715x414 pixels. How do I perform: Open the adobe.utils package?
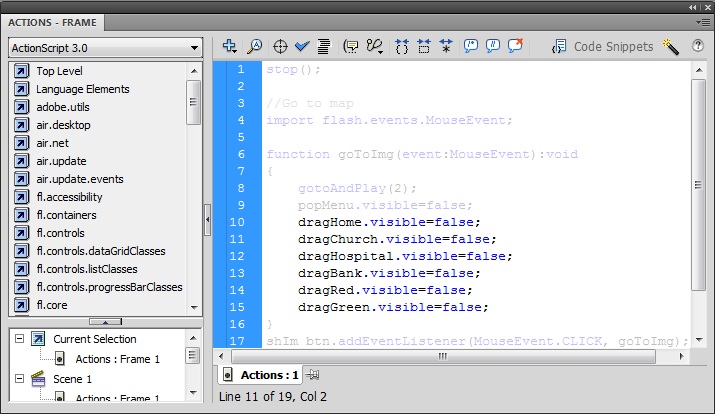pyautogui.click(x=63, y=107)
